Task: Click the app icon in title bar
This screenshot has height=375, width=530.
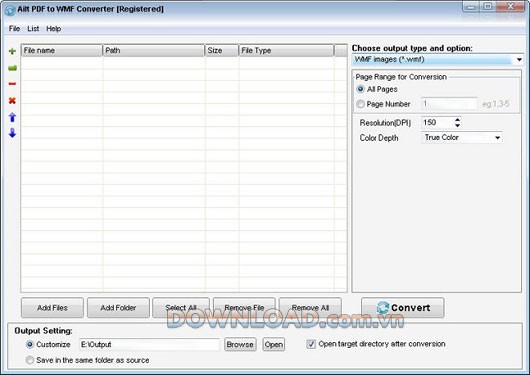Action: point(9,10)
